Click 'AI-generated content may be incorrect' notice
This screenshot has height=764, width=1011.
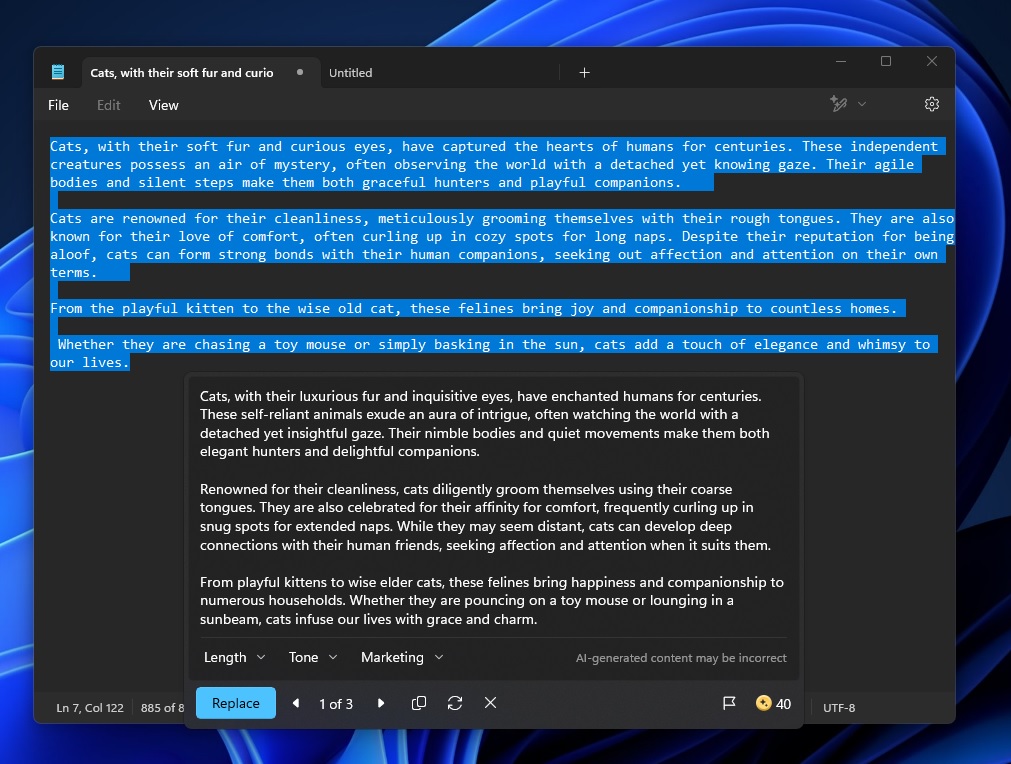point(681,658)
